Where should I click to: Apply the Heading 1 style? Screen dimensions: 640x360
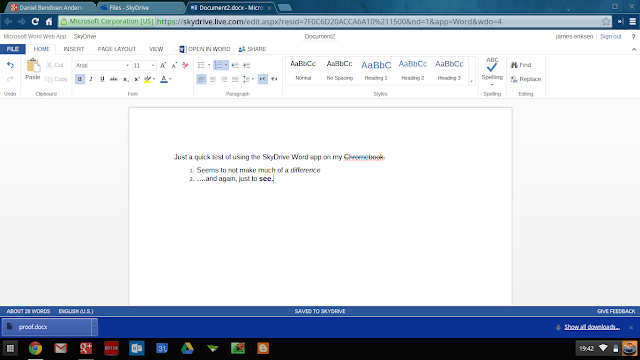376,70
